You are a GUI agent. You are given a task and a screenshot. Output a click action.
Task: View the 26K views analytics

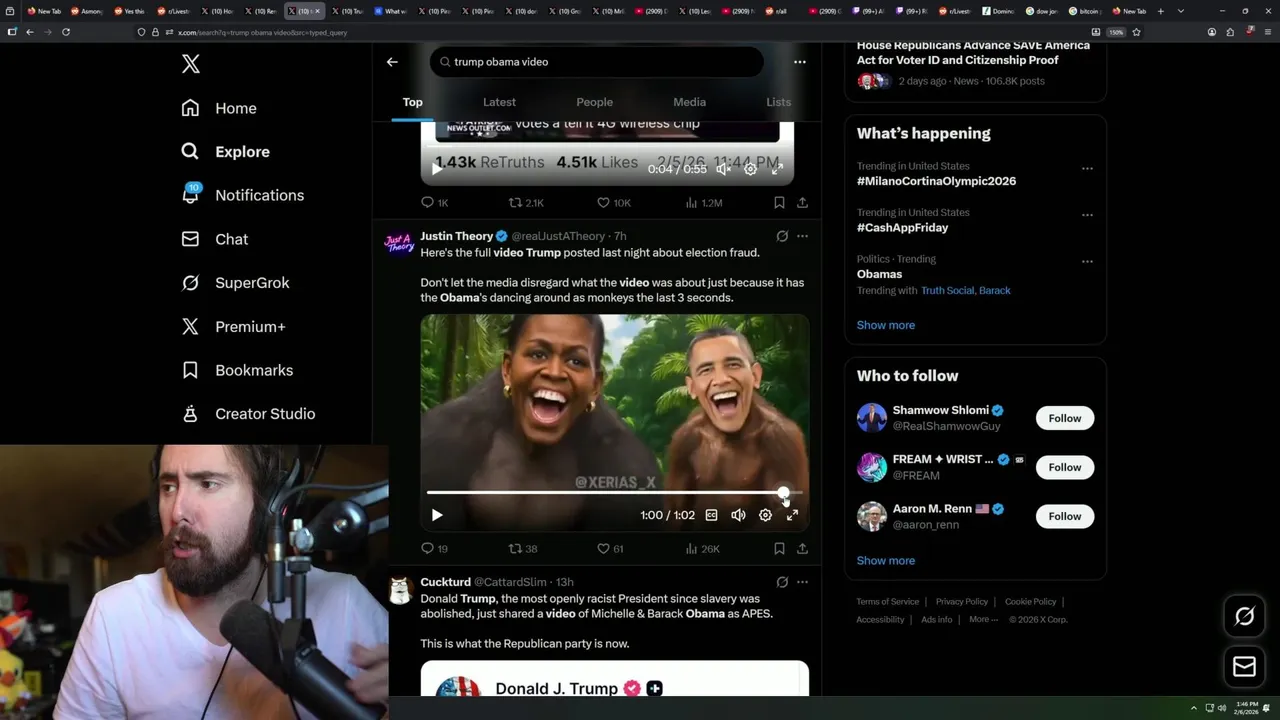702,548
